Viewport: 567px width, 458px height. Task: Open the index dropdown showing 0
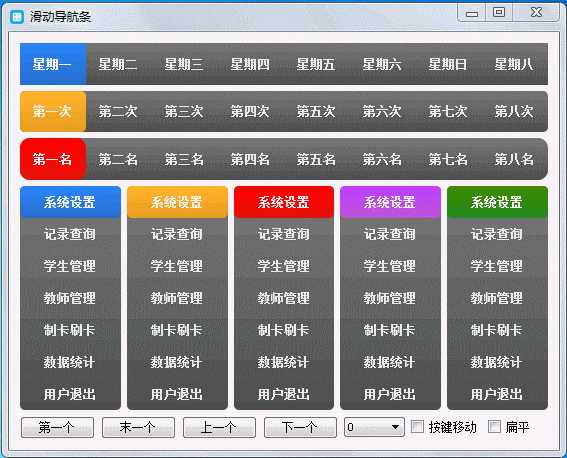pos(374,427)
